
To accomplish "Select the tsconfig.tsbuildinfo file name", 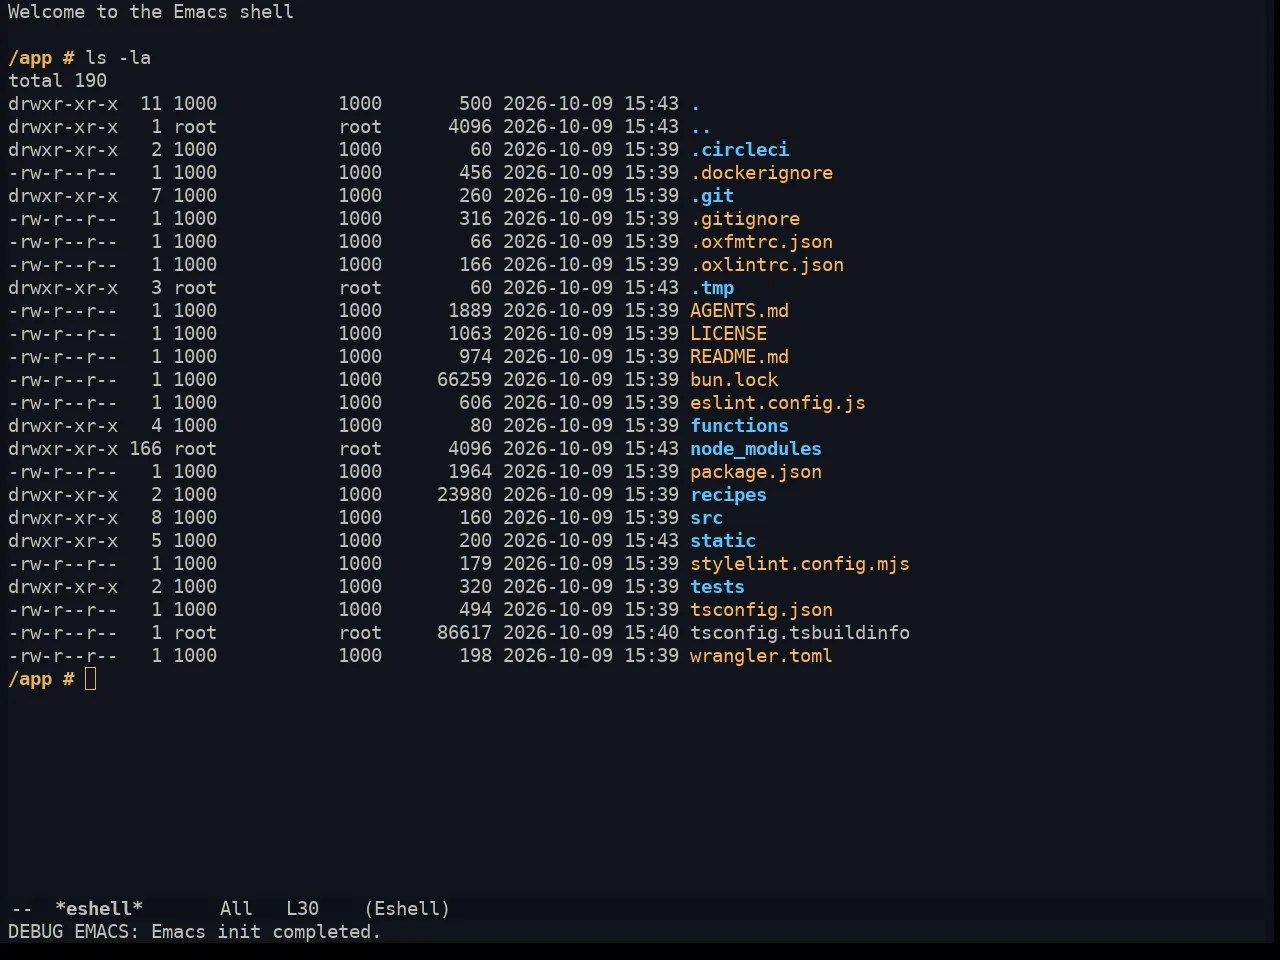I will click(x=800, y=633).
